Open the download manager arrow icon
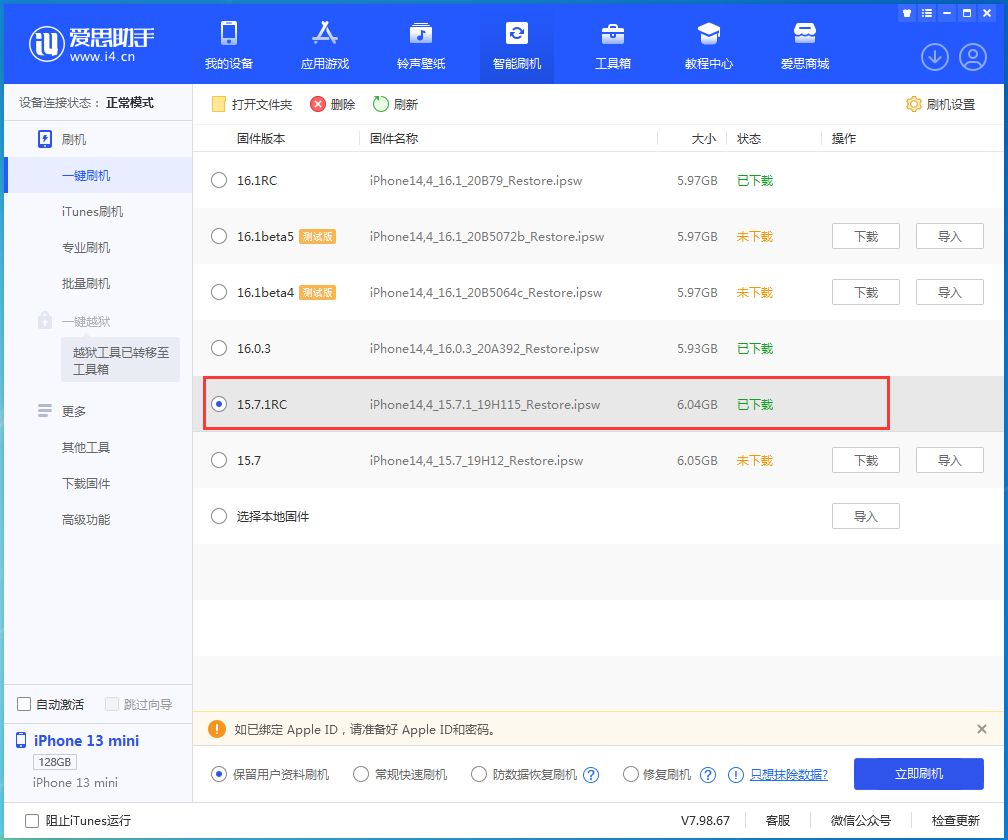This screenshot has height=840, width=1008. click(x=935, y=57)
